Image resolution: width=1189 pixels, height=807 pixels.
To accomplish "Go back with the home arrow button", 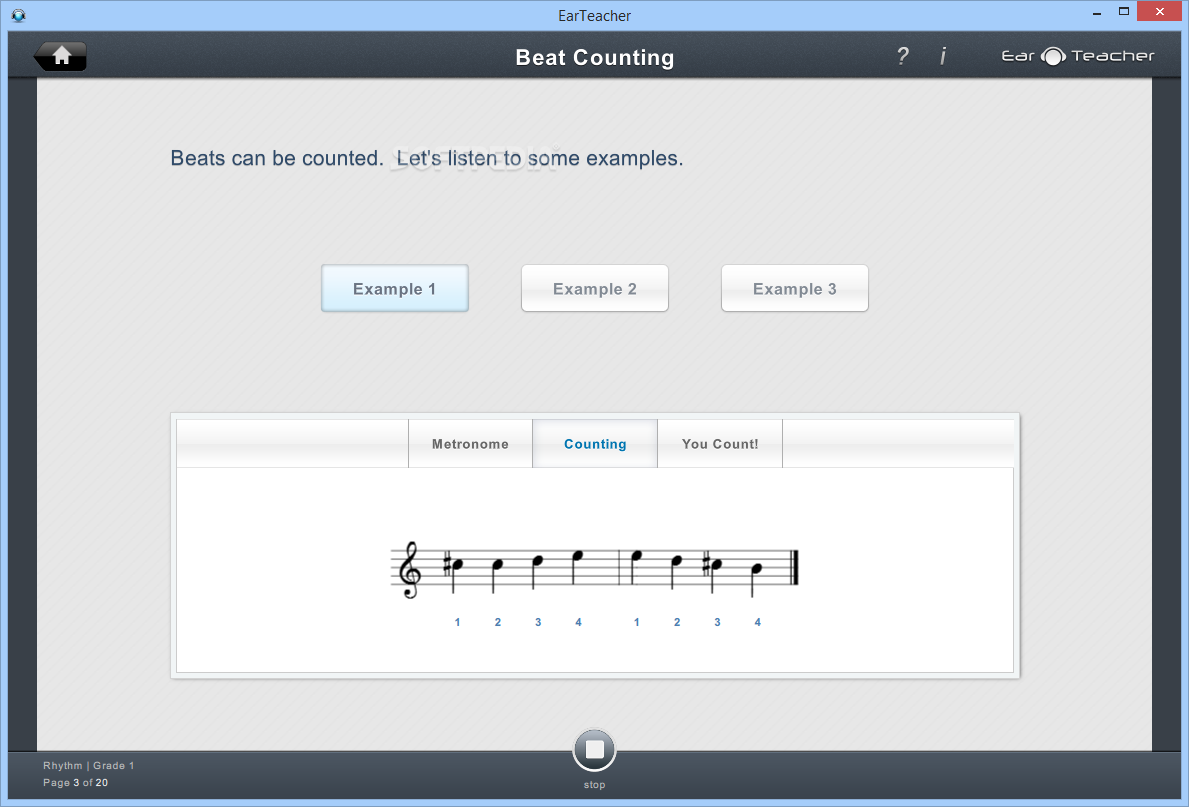I will (60, 56).
